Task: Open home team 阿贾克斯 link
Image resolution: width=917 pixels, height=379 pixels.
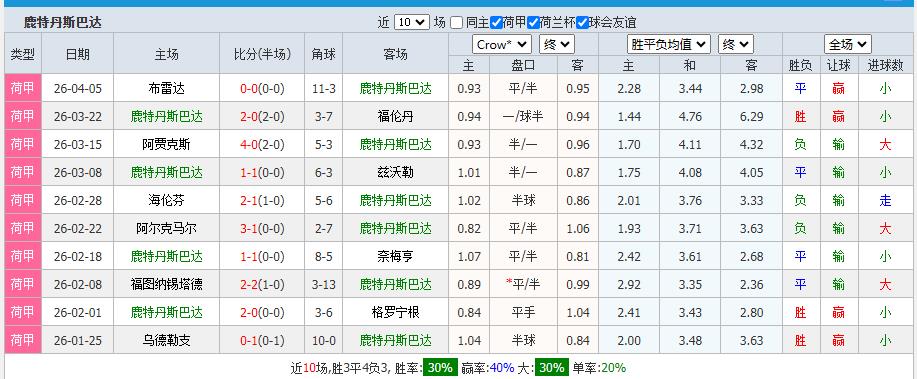Action: point(167,144)
